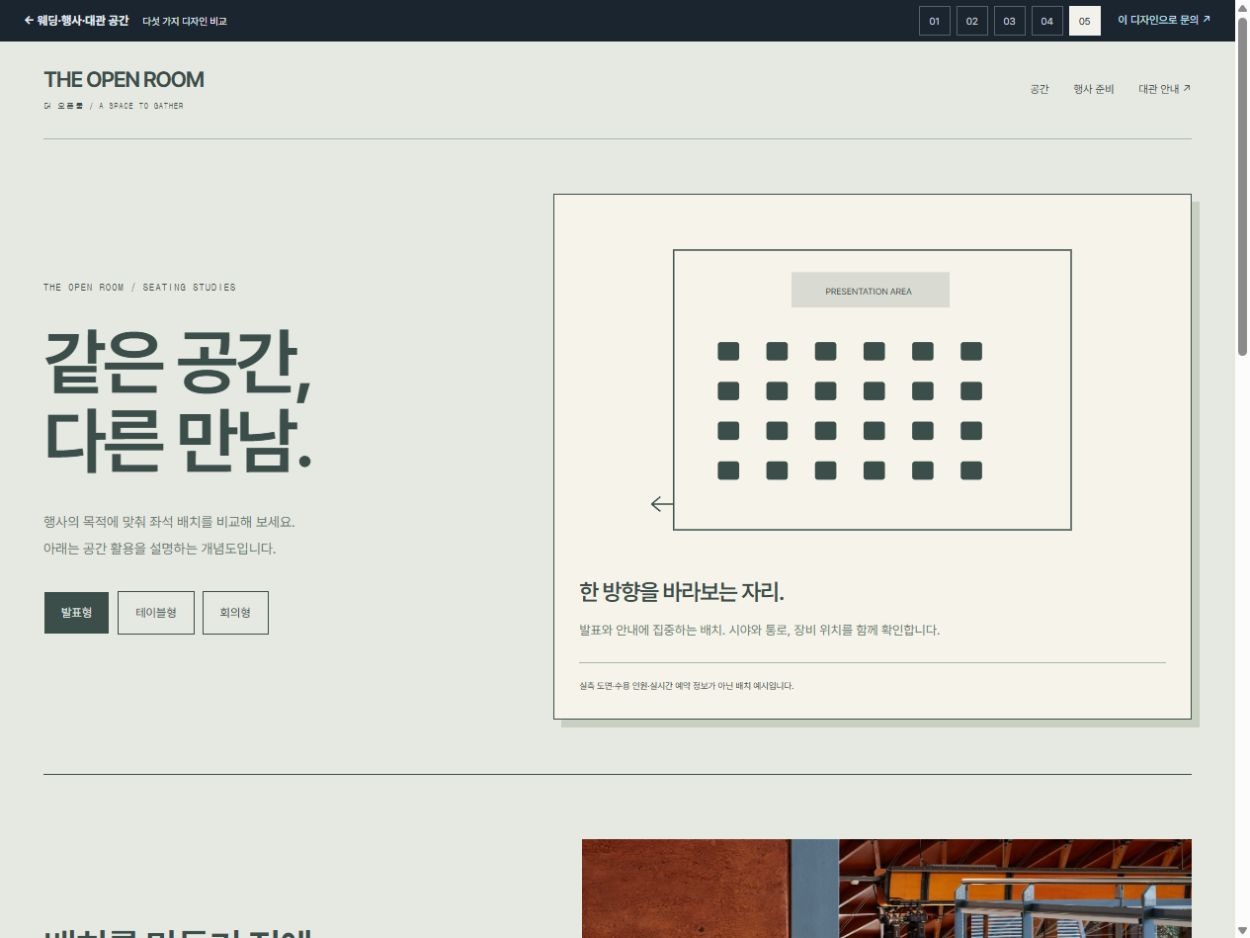Click the disclaimer text 실측 도면·수용 인원
This screenshot has width=1250, height=938.
click(686, 686)
